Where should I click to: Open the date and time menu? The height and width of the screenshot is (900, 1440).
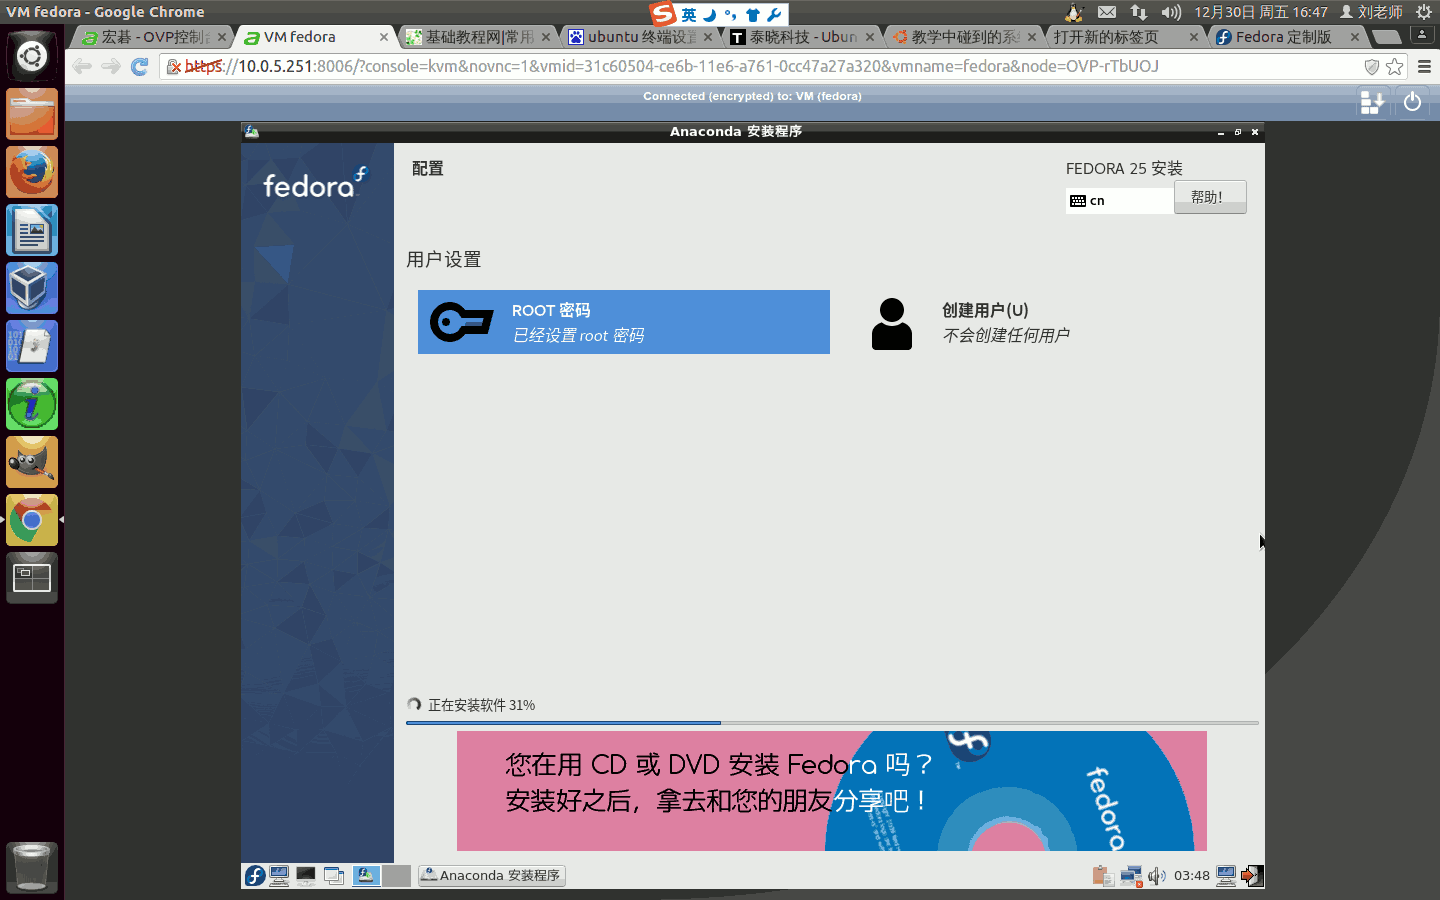[x=1261, y=12]
